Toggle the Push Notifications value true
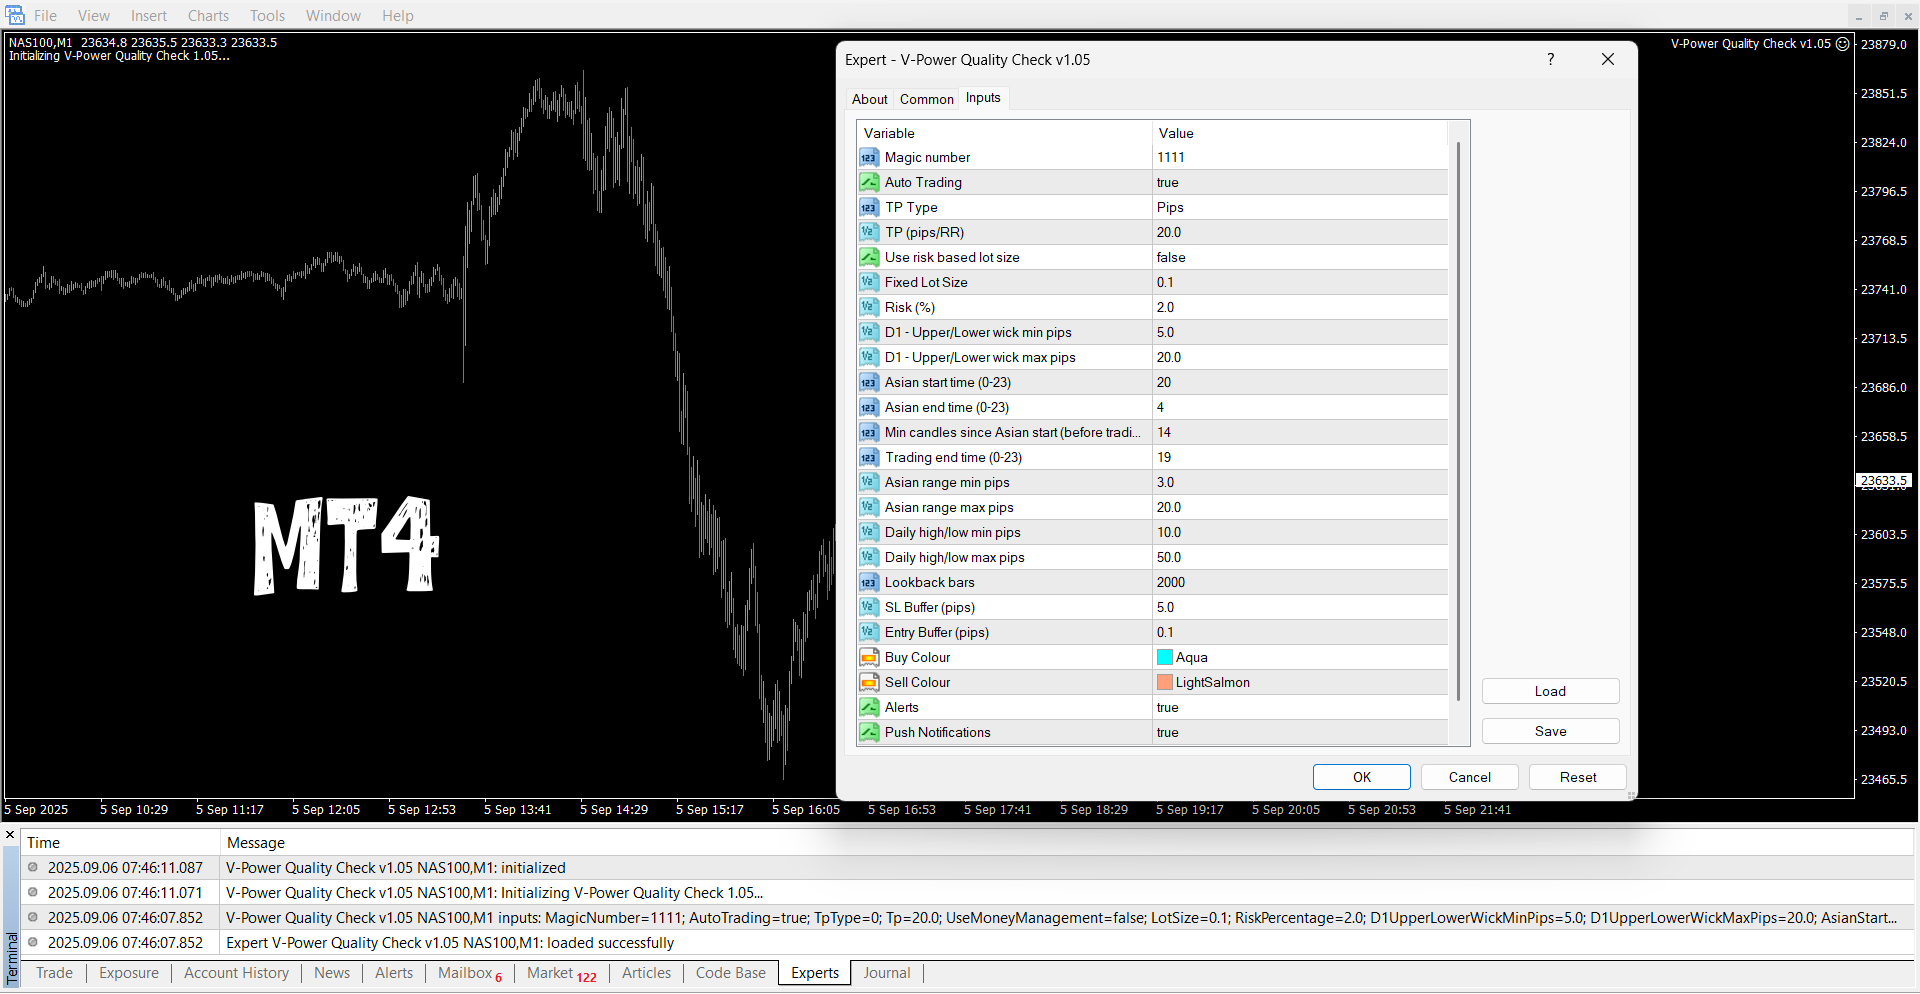 (1300, 732)
